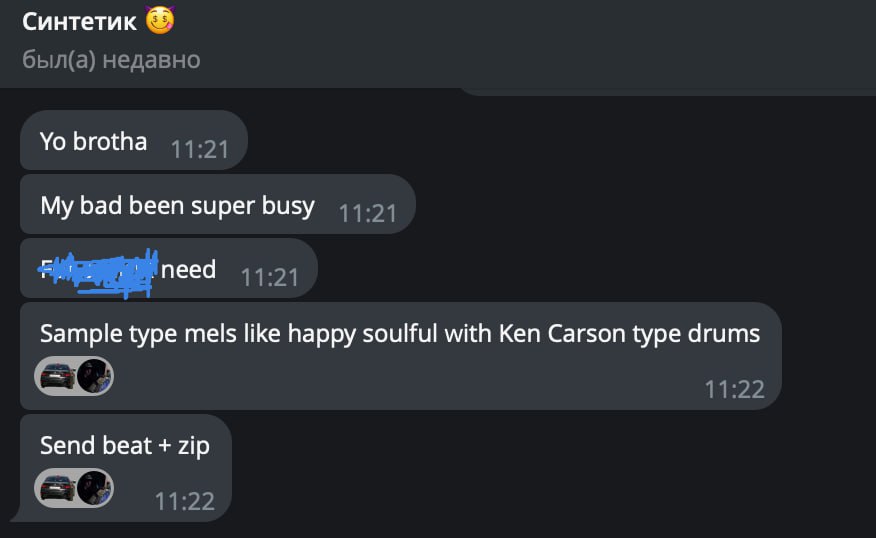
Task: Click the dark avatar under the Ken Carson message
Action: (94, 376)
